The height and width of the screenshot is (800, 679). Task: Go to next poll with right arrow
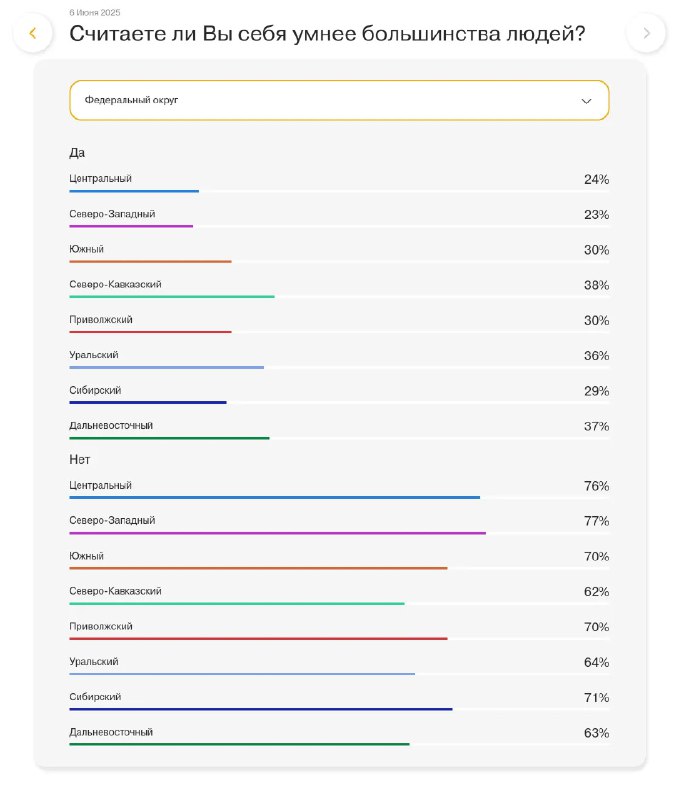coord(646,33)
